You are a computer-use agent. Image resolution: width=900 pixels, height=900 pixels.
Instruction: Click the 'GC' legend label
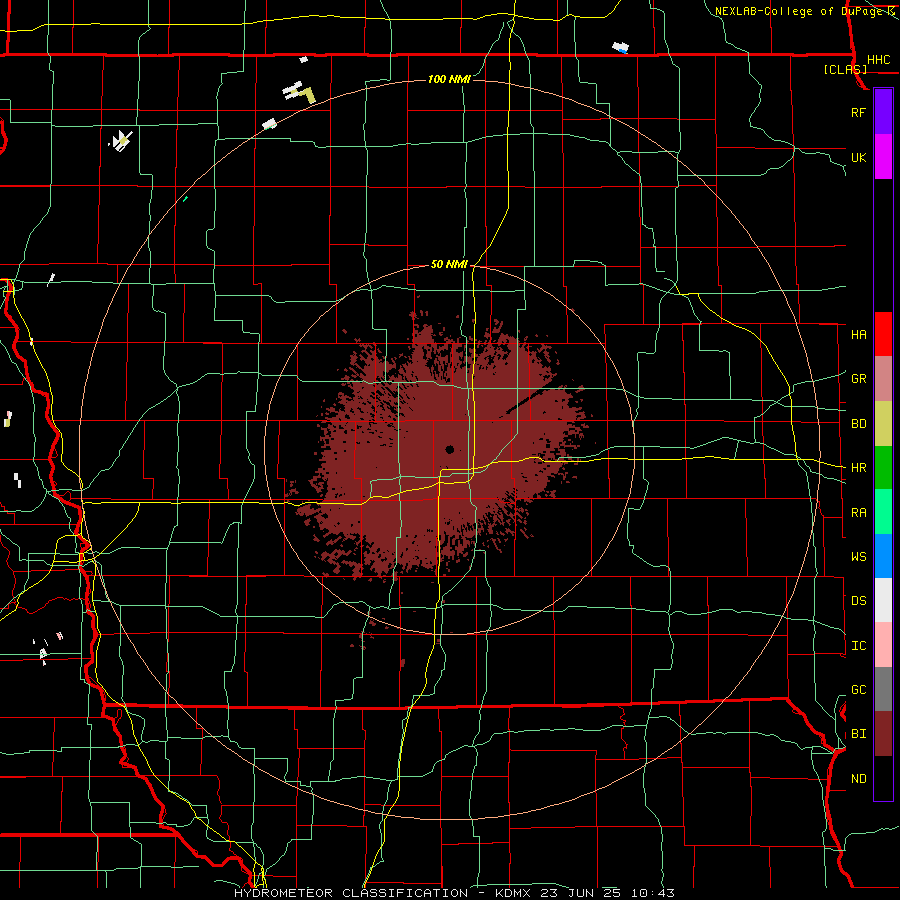pyautogui.click(x=859, y=690)
